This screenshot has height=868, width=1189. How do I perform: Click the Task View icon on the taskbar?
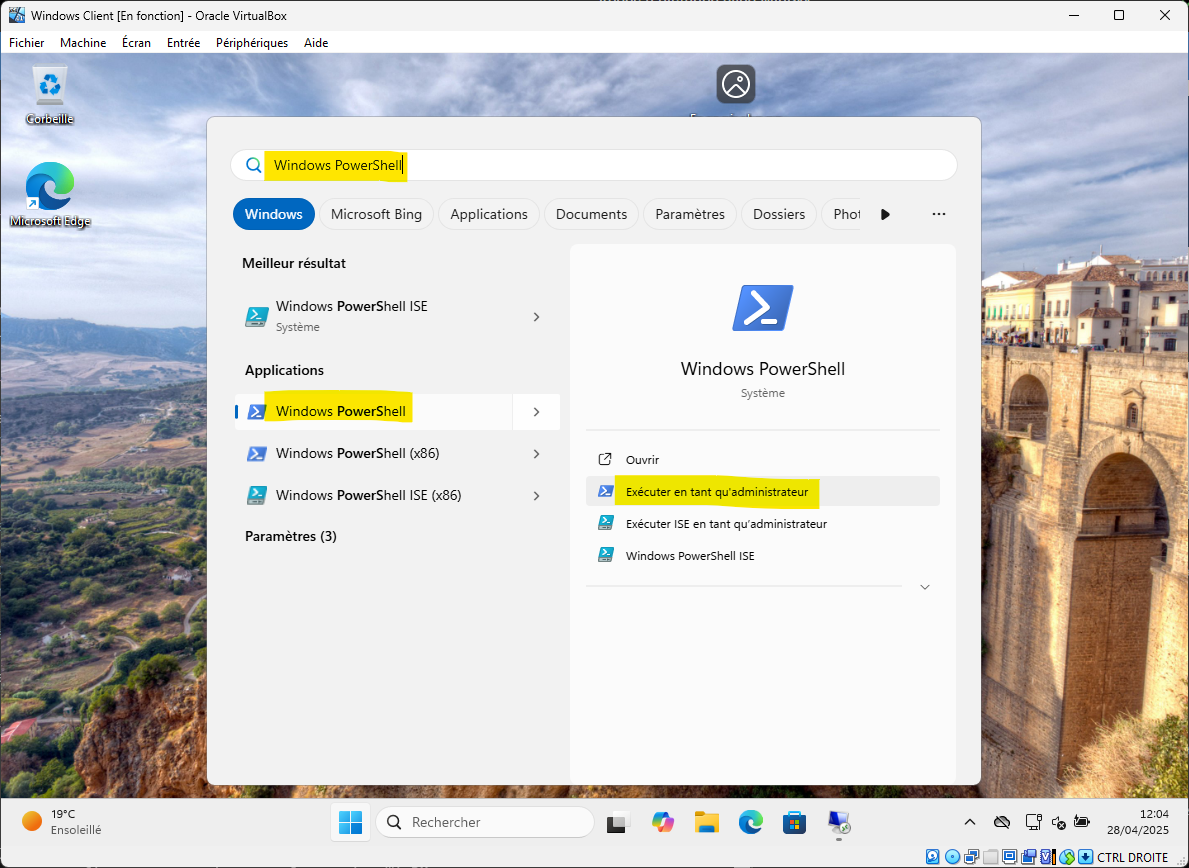click(618, 822)
